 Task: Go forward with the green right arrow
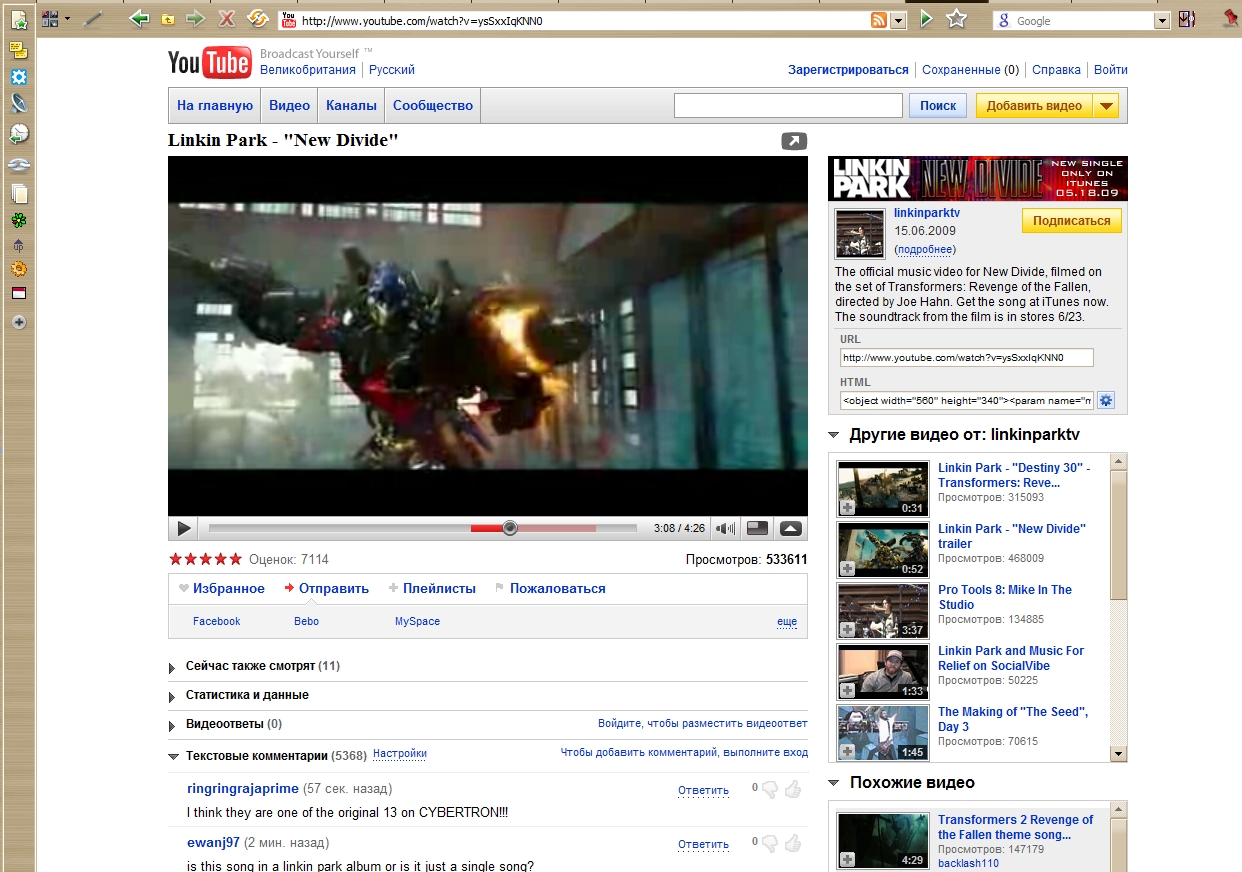click(196, 19)
